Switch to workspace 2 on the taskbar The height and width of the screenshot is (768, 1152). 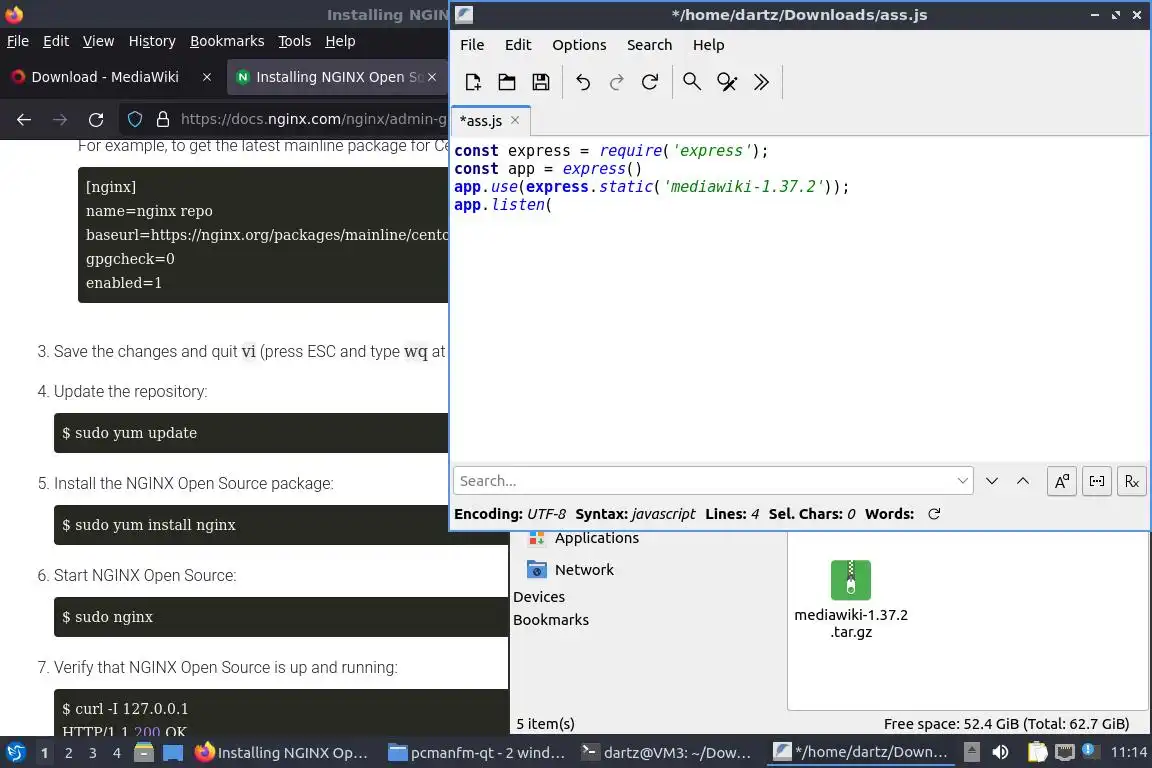[x=68, y=753]
